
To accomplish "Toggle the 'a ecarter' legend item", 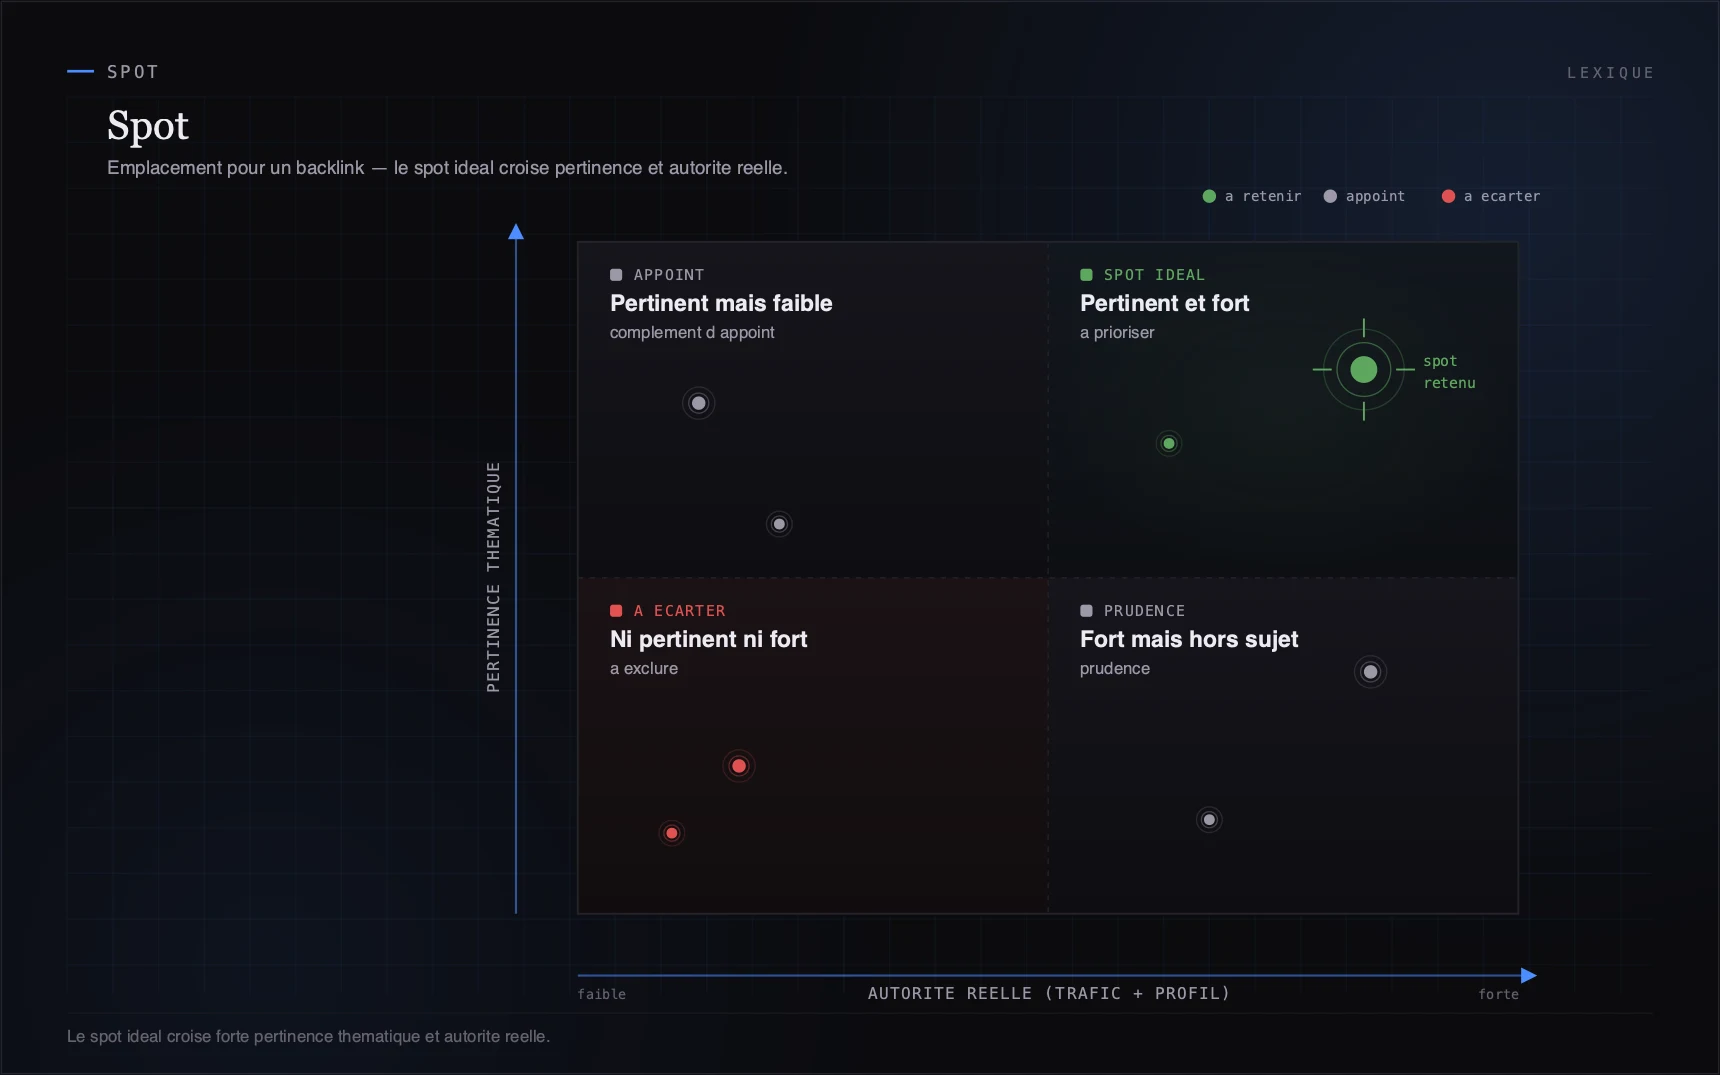I will [1491, 196].
